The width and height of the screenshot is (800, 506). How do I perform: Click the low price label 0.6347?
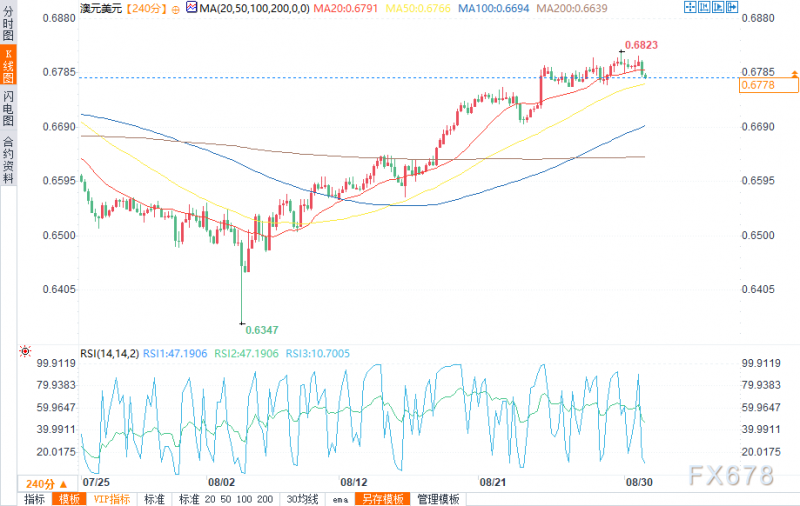tap(262, 330)
